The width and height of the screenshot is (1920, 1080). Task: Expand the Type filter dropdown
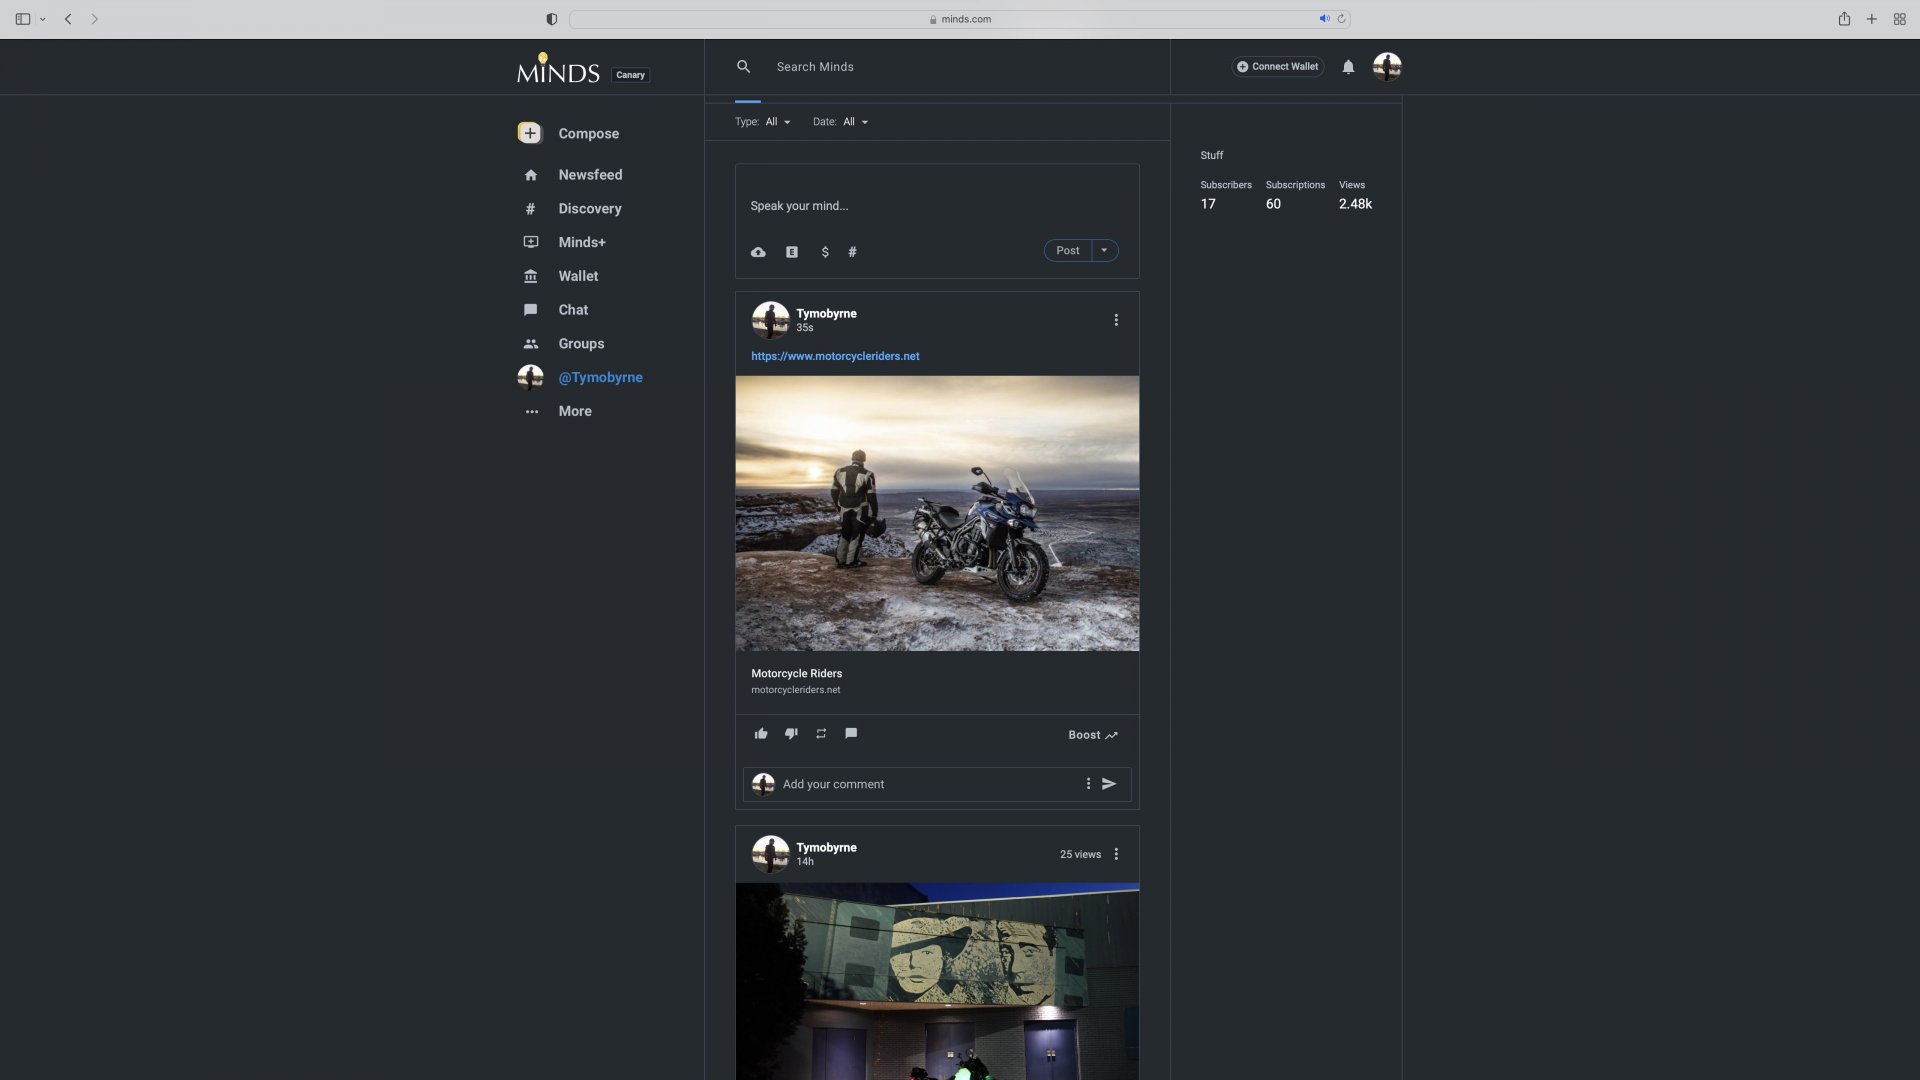(x=777, y=122)
